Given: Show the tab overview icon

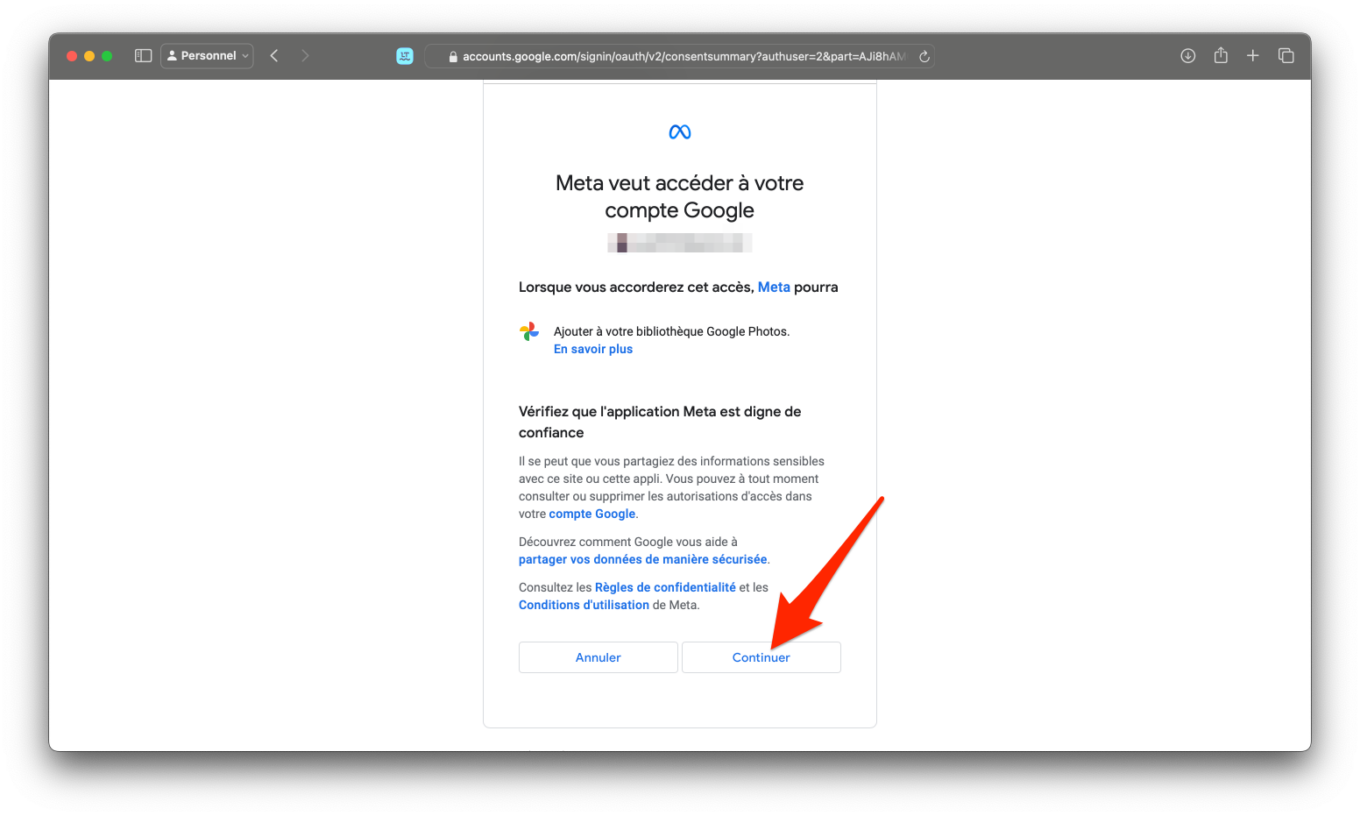Looking at the screenshot, I should pyautogui.click(x=1286, y=56).
